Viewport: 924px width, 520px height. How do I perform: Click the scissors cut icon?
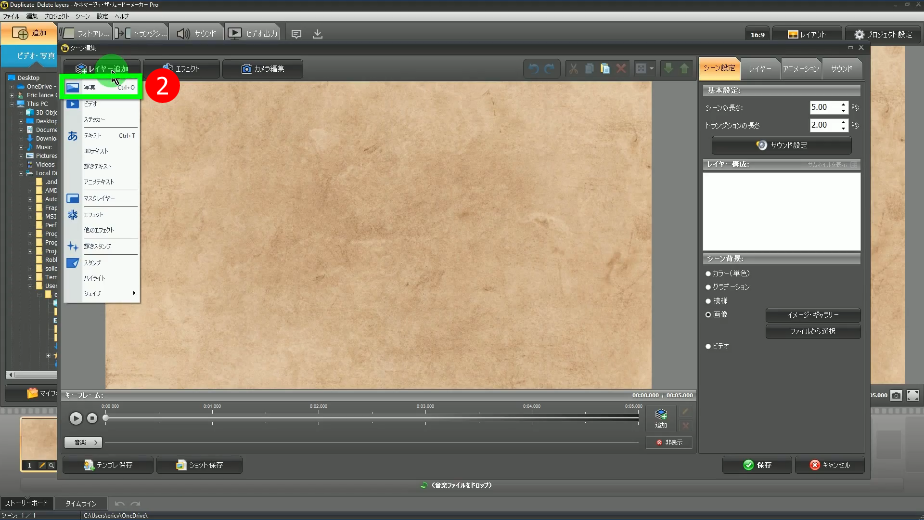coord(573,69)
